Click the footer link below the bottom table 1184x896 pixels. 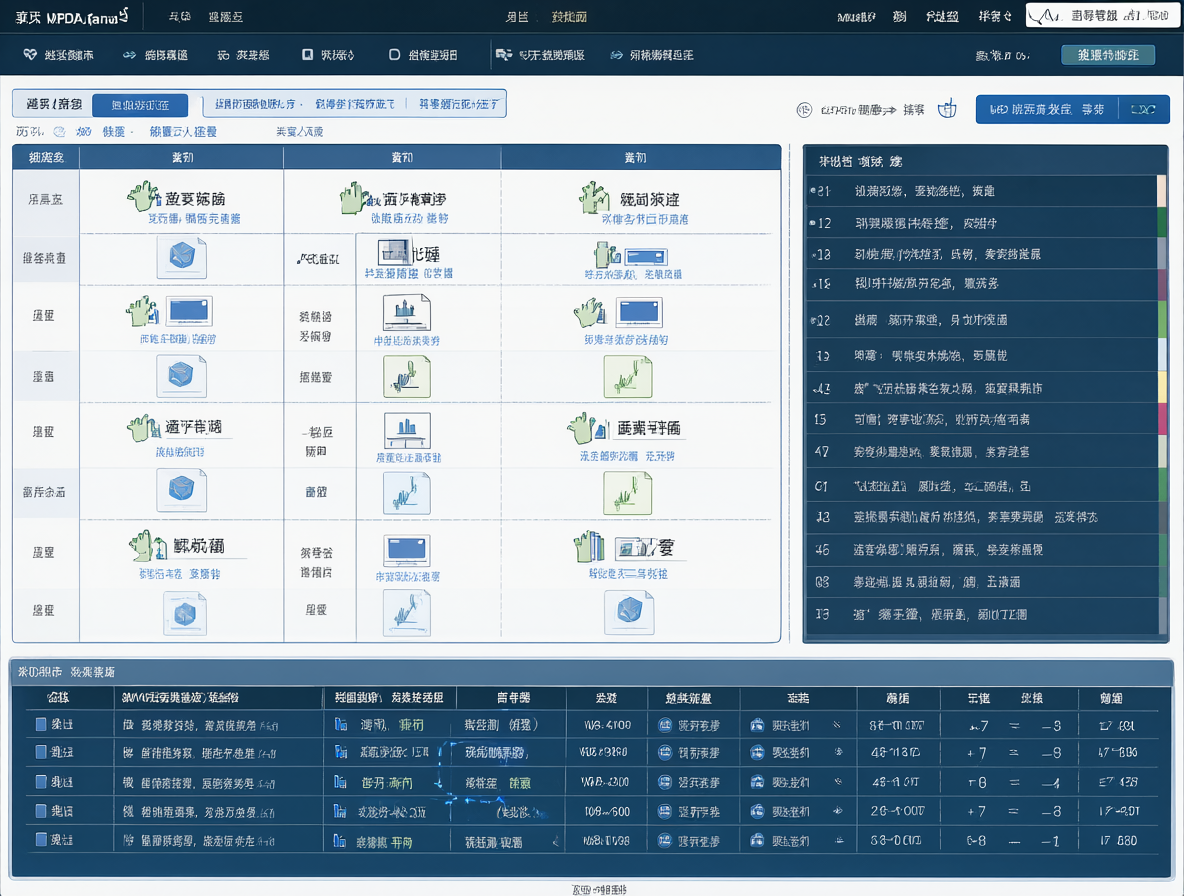[x=599, y=890]
